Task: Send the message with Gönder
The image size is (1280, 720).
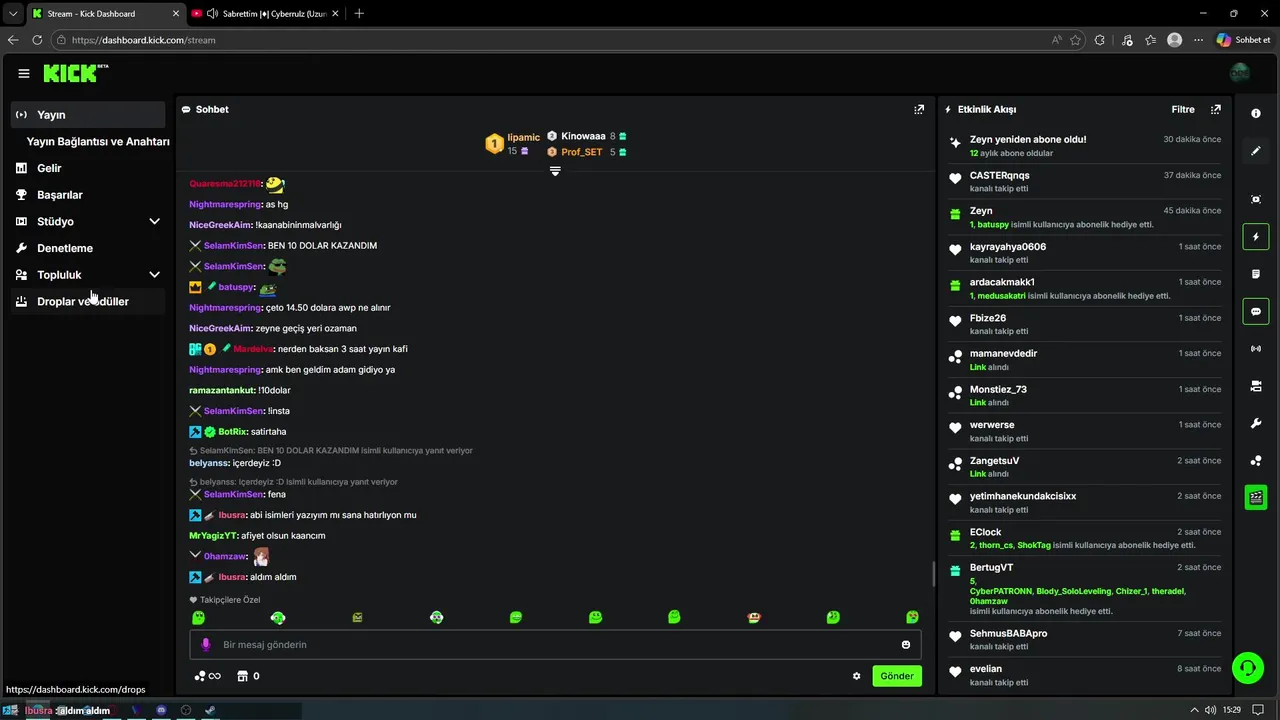Action: coord(896,676)
